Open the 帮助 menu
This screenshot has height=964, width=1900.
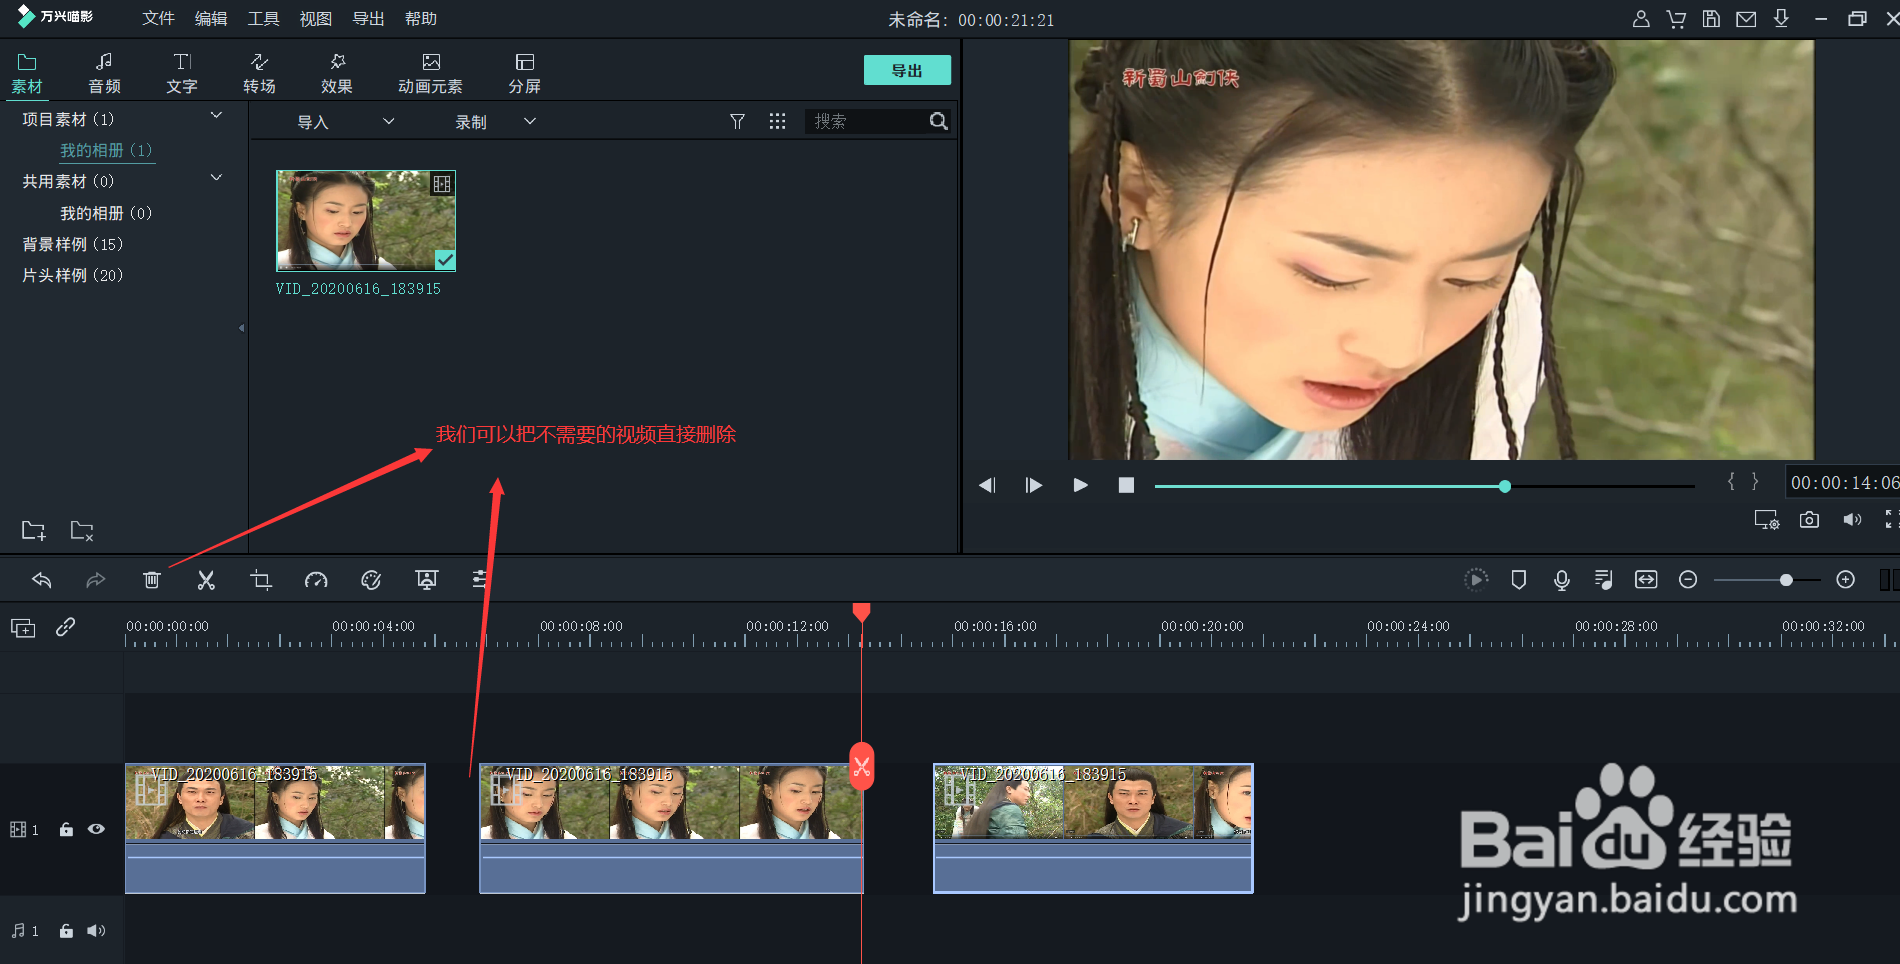click(421, 19)
